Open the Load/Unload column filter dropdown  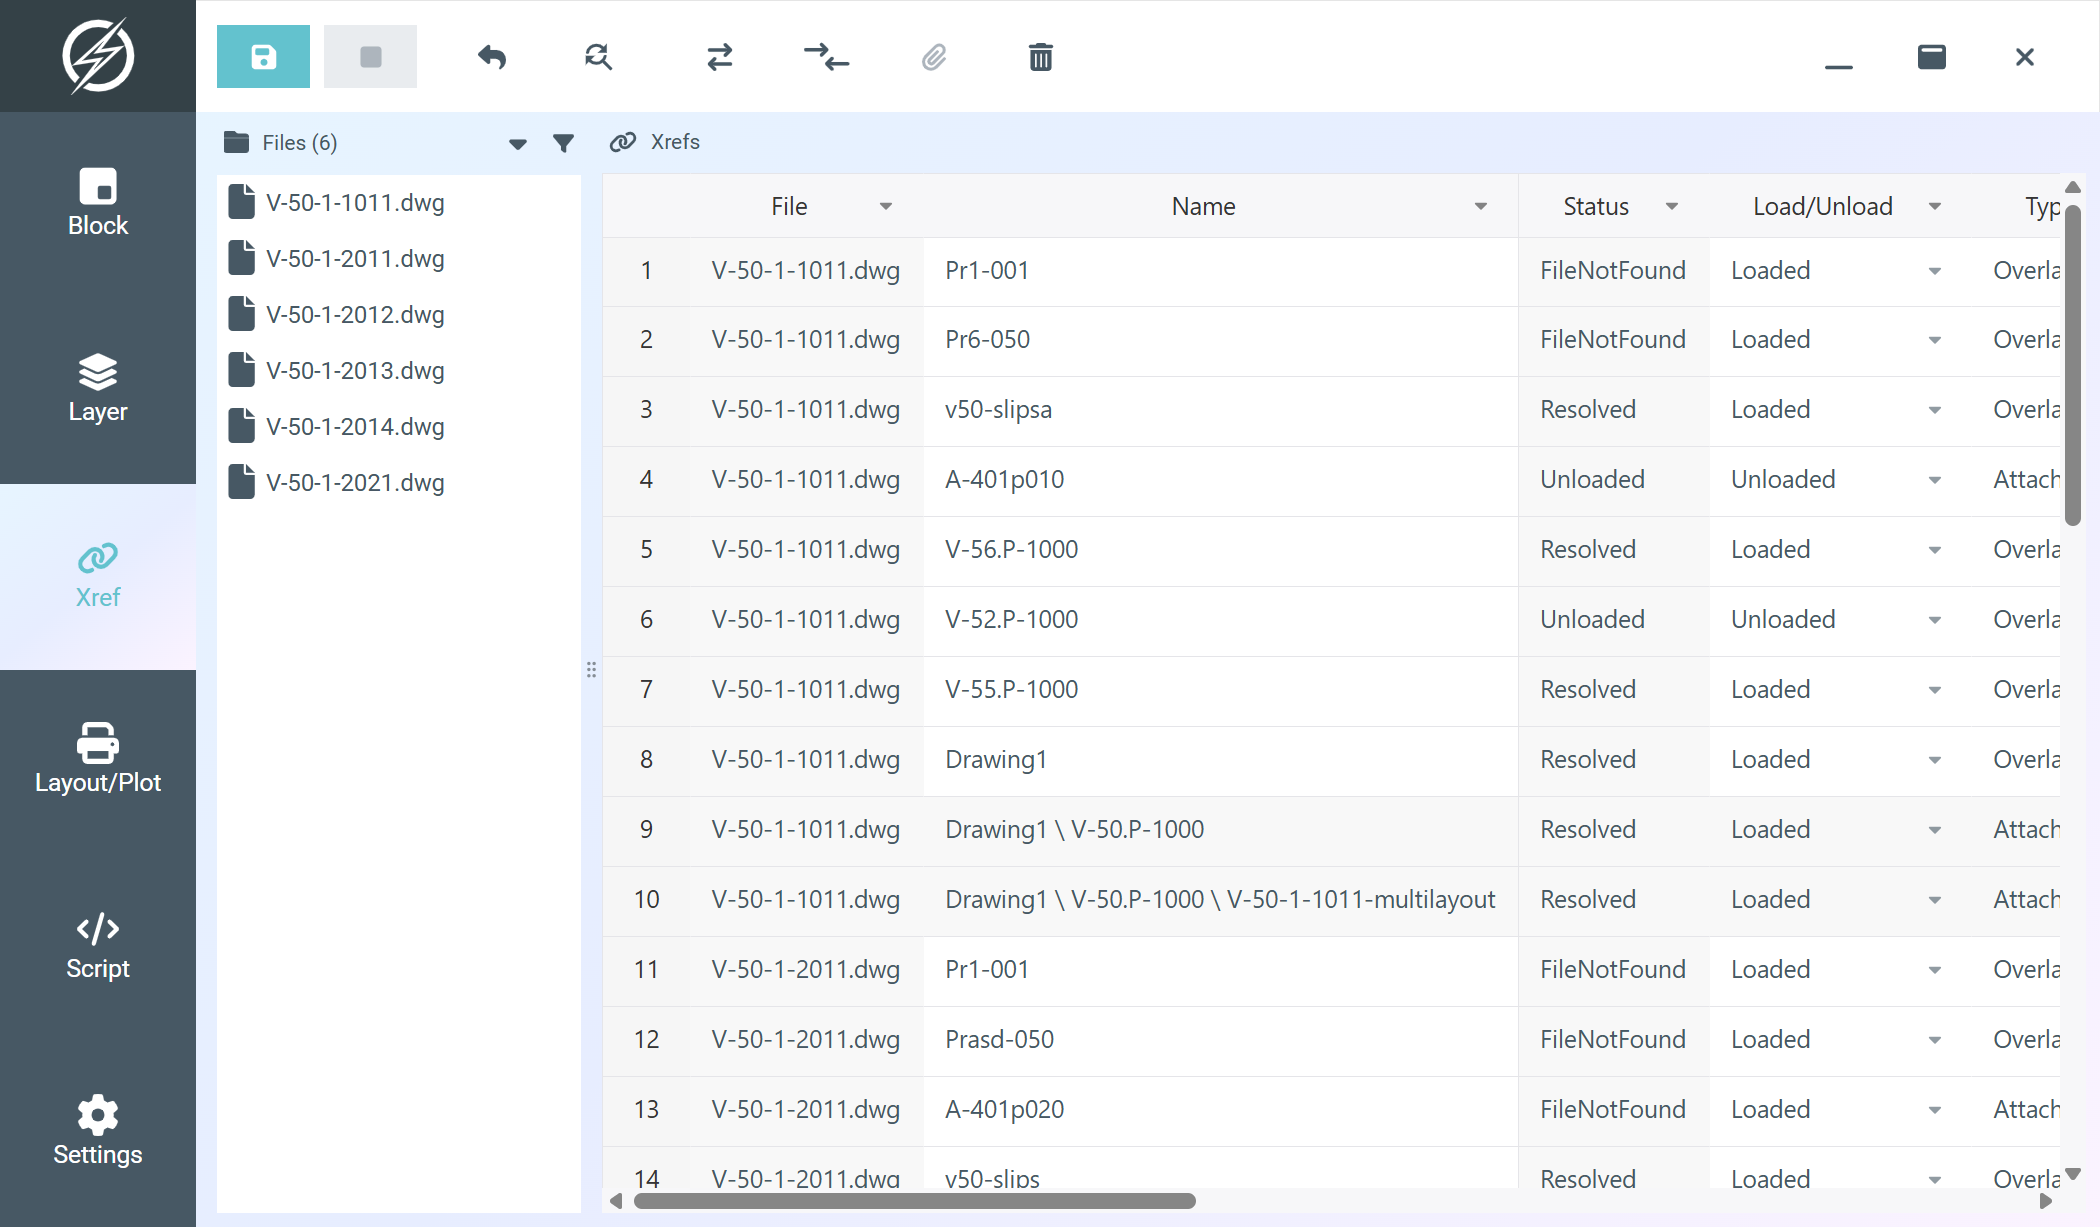tap(1935, 207)
